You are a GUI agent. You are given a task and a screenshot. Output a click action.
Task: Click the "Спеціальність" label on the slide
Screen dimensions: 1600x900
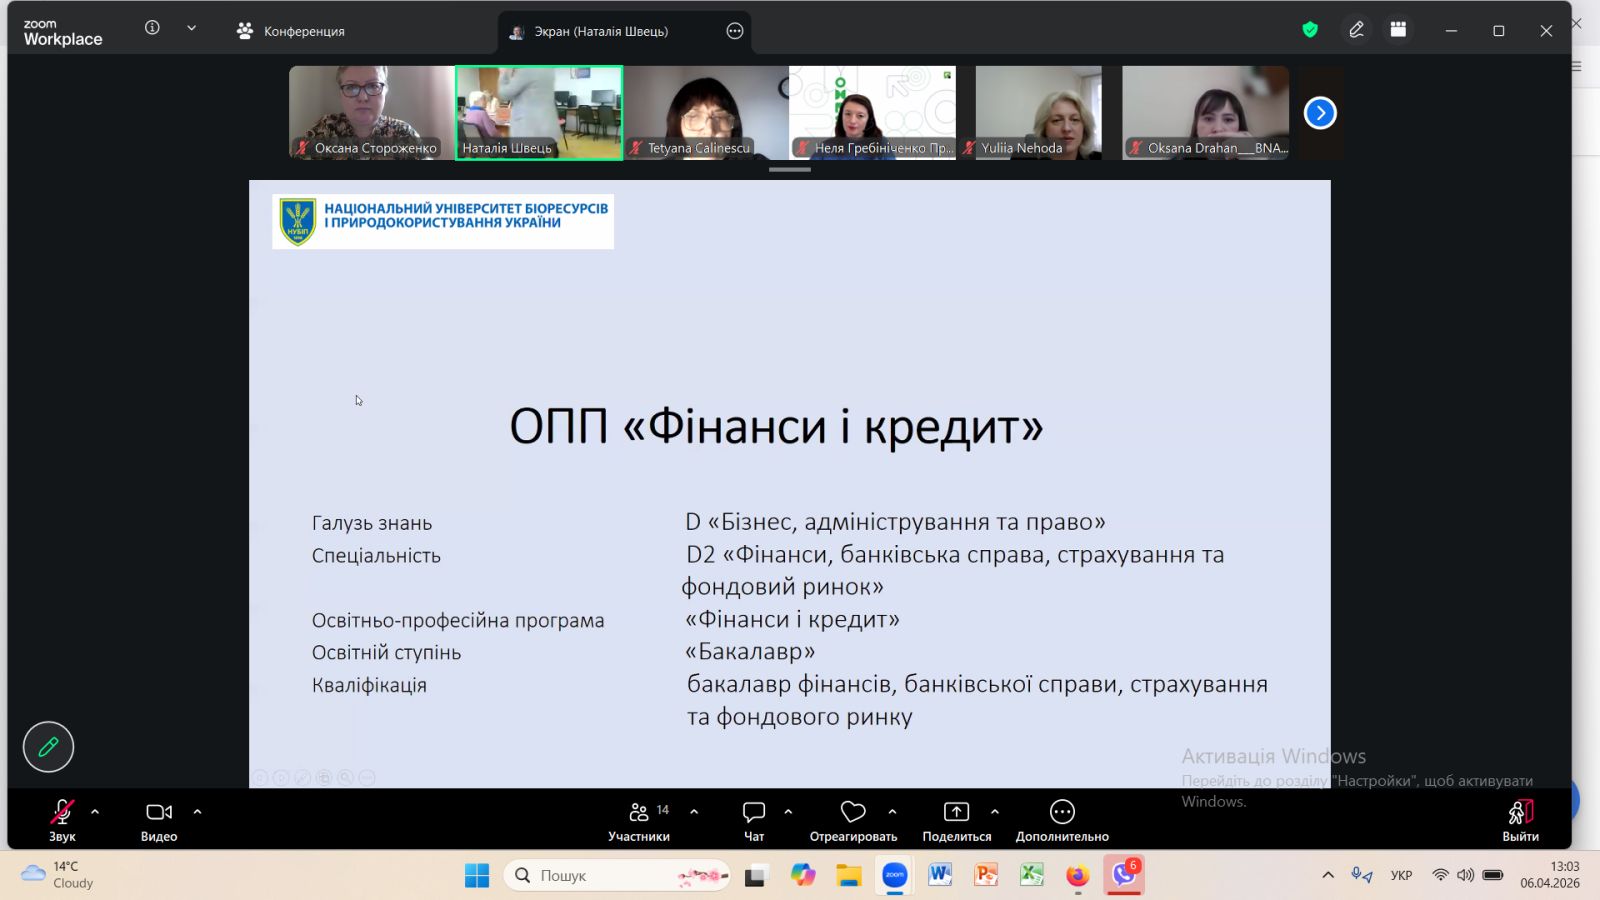pyautogui.click(x=376, y=556)
